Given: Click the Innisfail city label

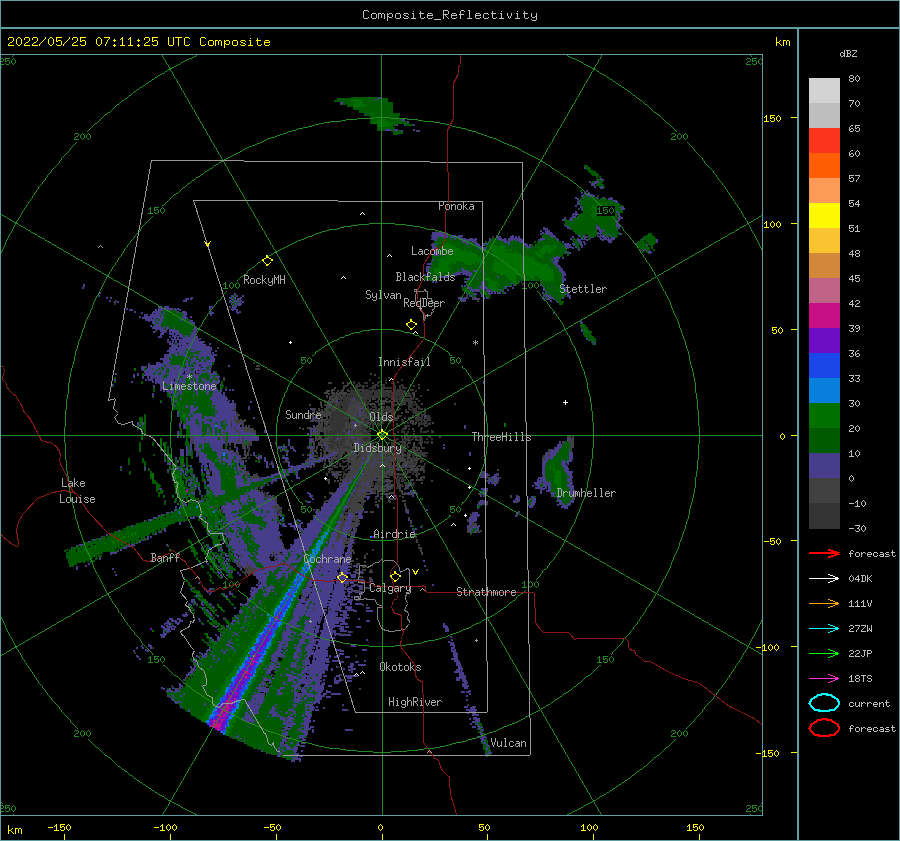Looking at the screenshot, I should 404,362.
